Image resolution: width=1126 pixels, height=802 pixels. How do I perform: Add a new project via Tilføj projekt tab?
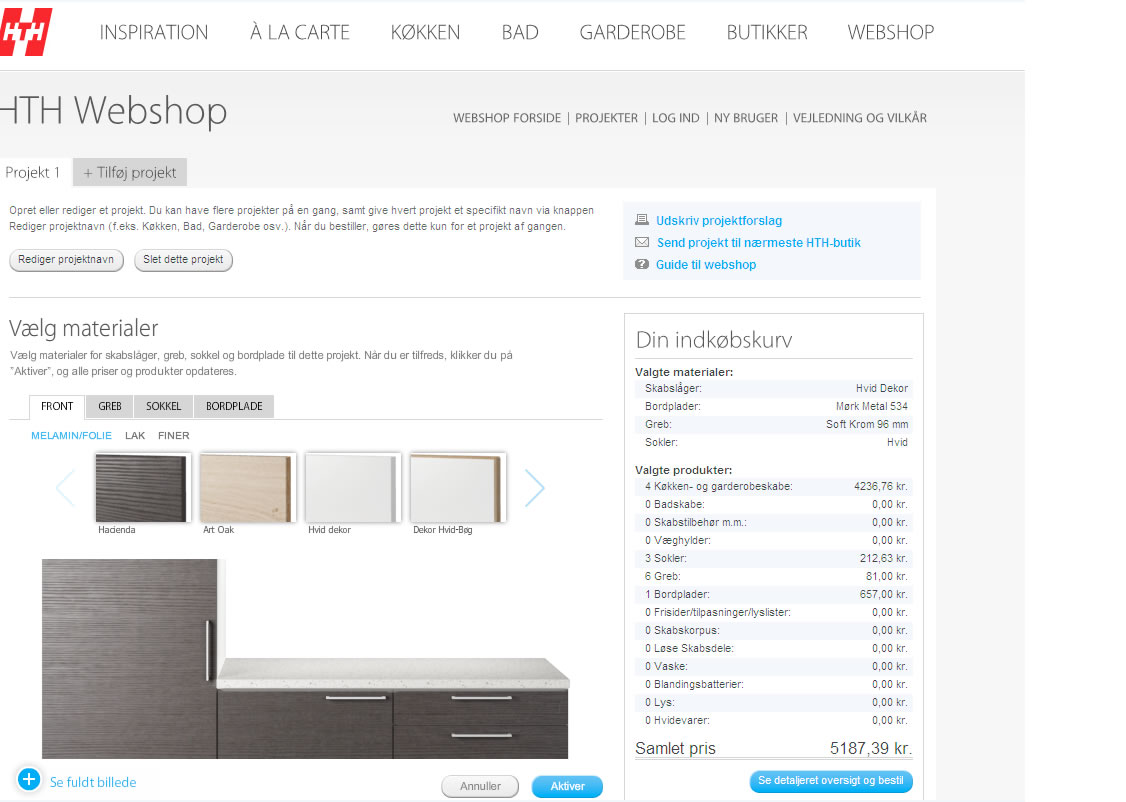click(x=130, y=173)
